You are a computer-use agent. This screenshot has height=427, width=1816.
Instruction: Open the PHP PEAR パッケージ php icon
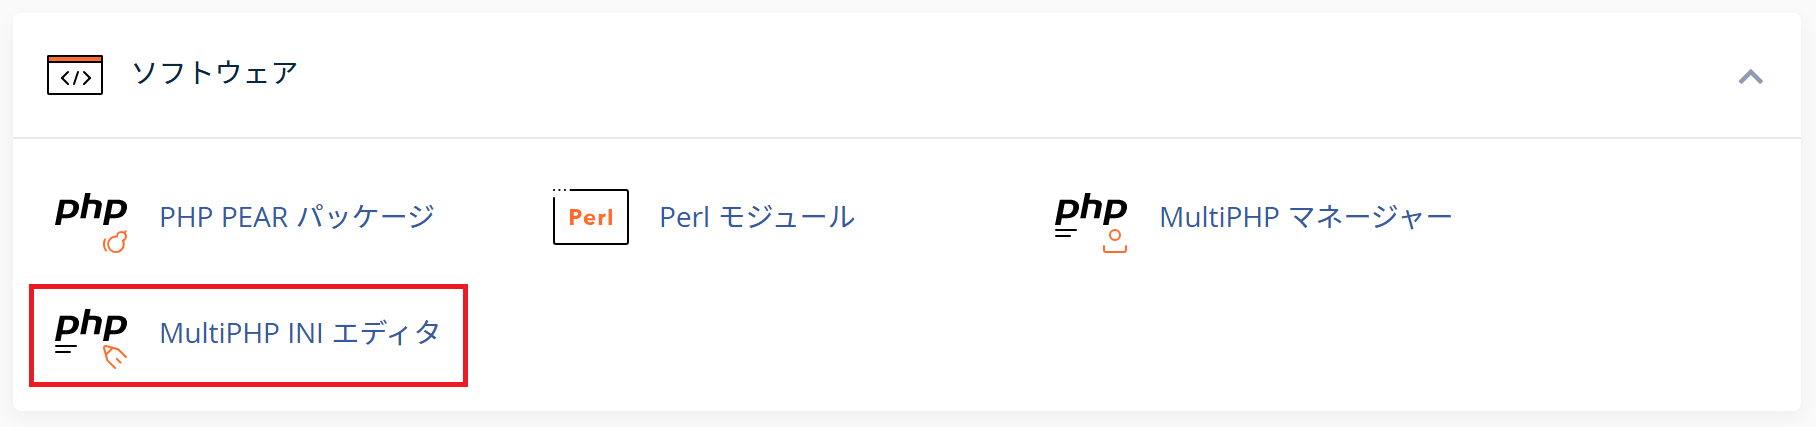pyautogui.click(x=91, y=222)
